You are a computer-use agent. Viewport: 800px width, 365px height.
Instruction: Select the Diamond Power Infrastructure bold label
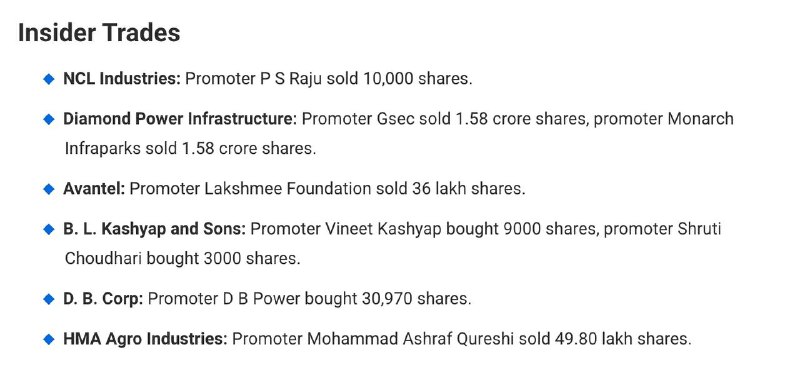pos(180,119)
